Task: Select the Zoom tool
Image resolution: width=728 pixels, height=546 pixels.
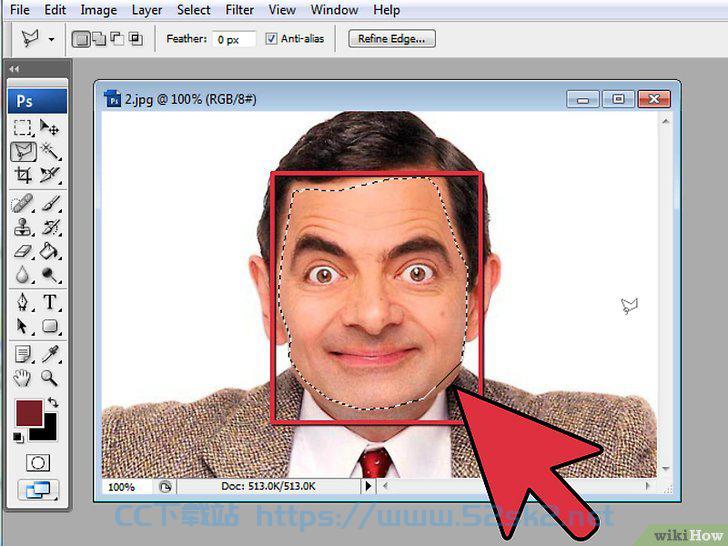Action: (49, 378)
